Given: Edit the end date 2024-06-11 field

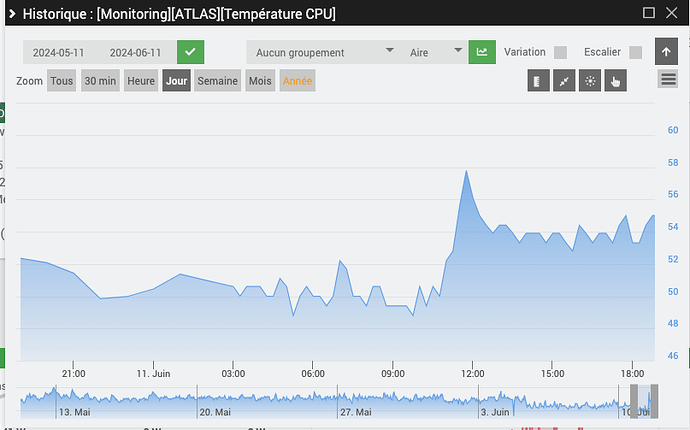Looking at the screenshot, I should point(136,52).
